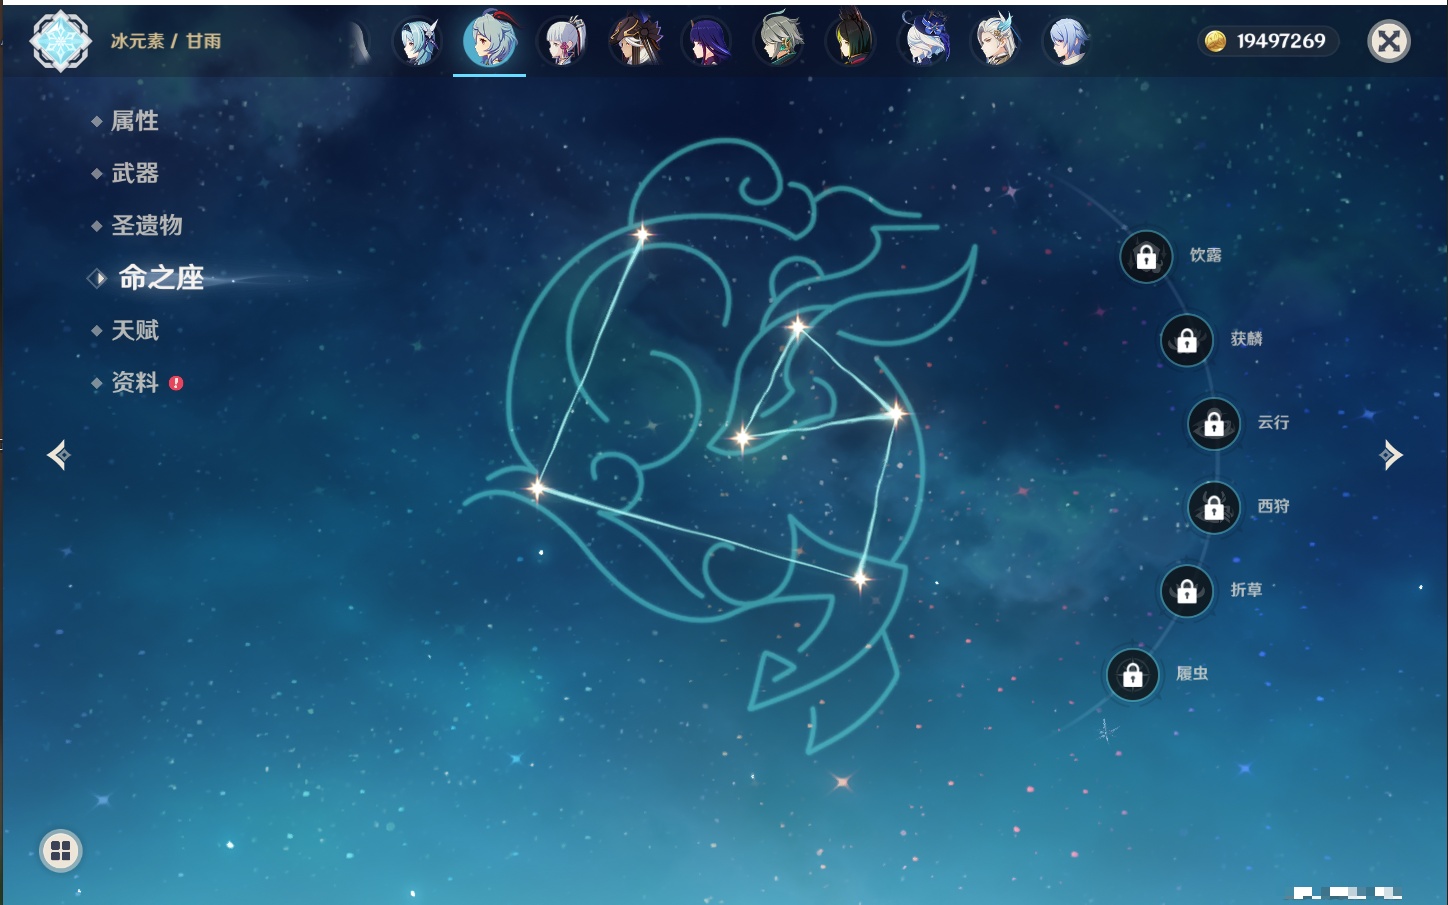This screenshot has width=1448, height=905.
Task: Open the 履虫 constellation lock icon
Action: pyautogui.click(x=1132, y=676)
